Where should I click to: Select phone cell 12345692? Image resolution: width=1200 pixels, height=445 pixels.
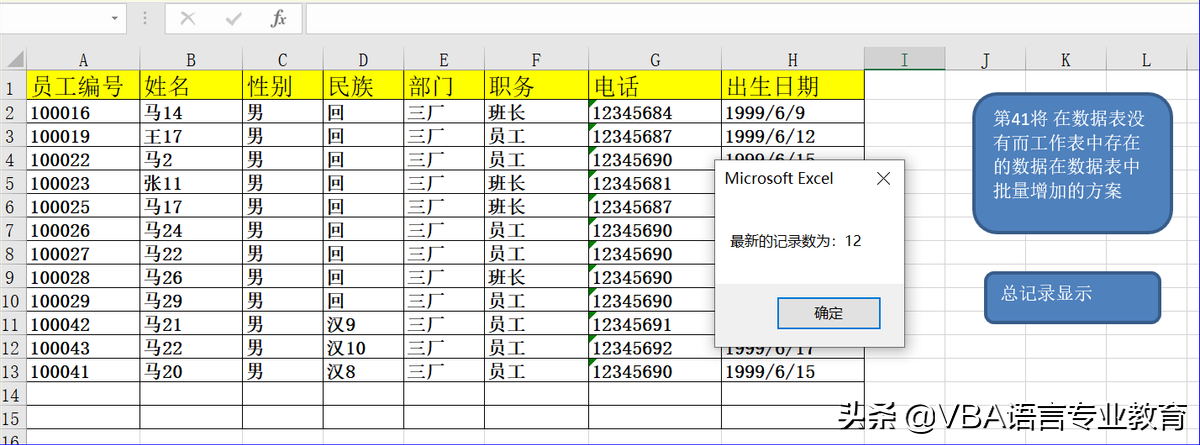[x=655, y=347]
